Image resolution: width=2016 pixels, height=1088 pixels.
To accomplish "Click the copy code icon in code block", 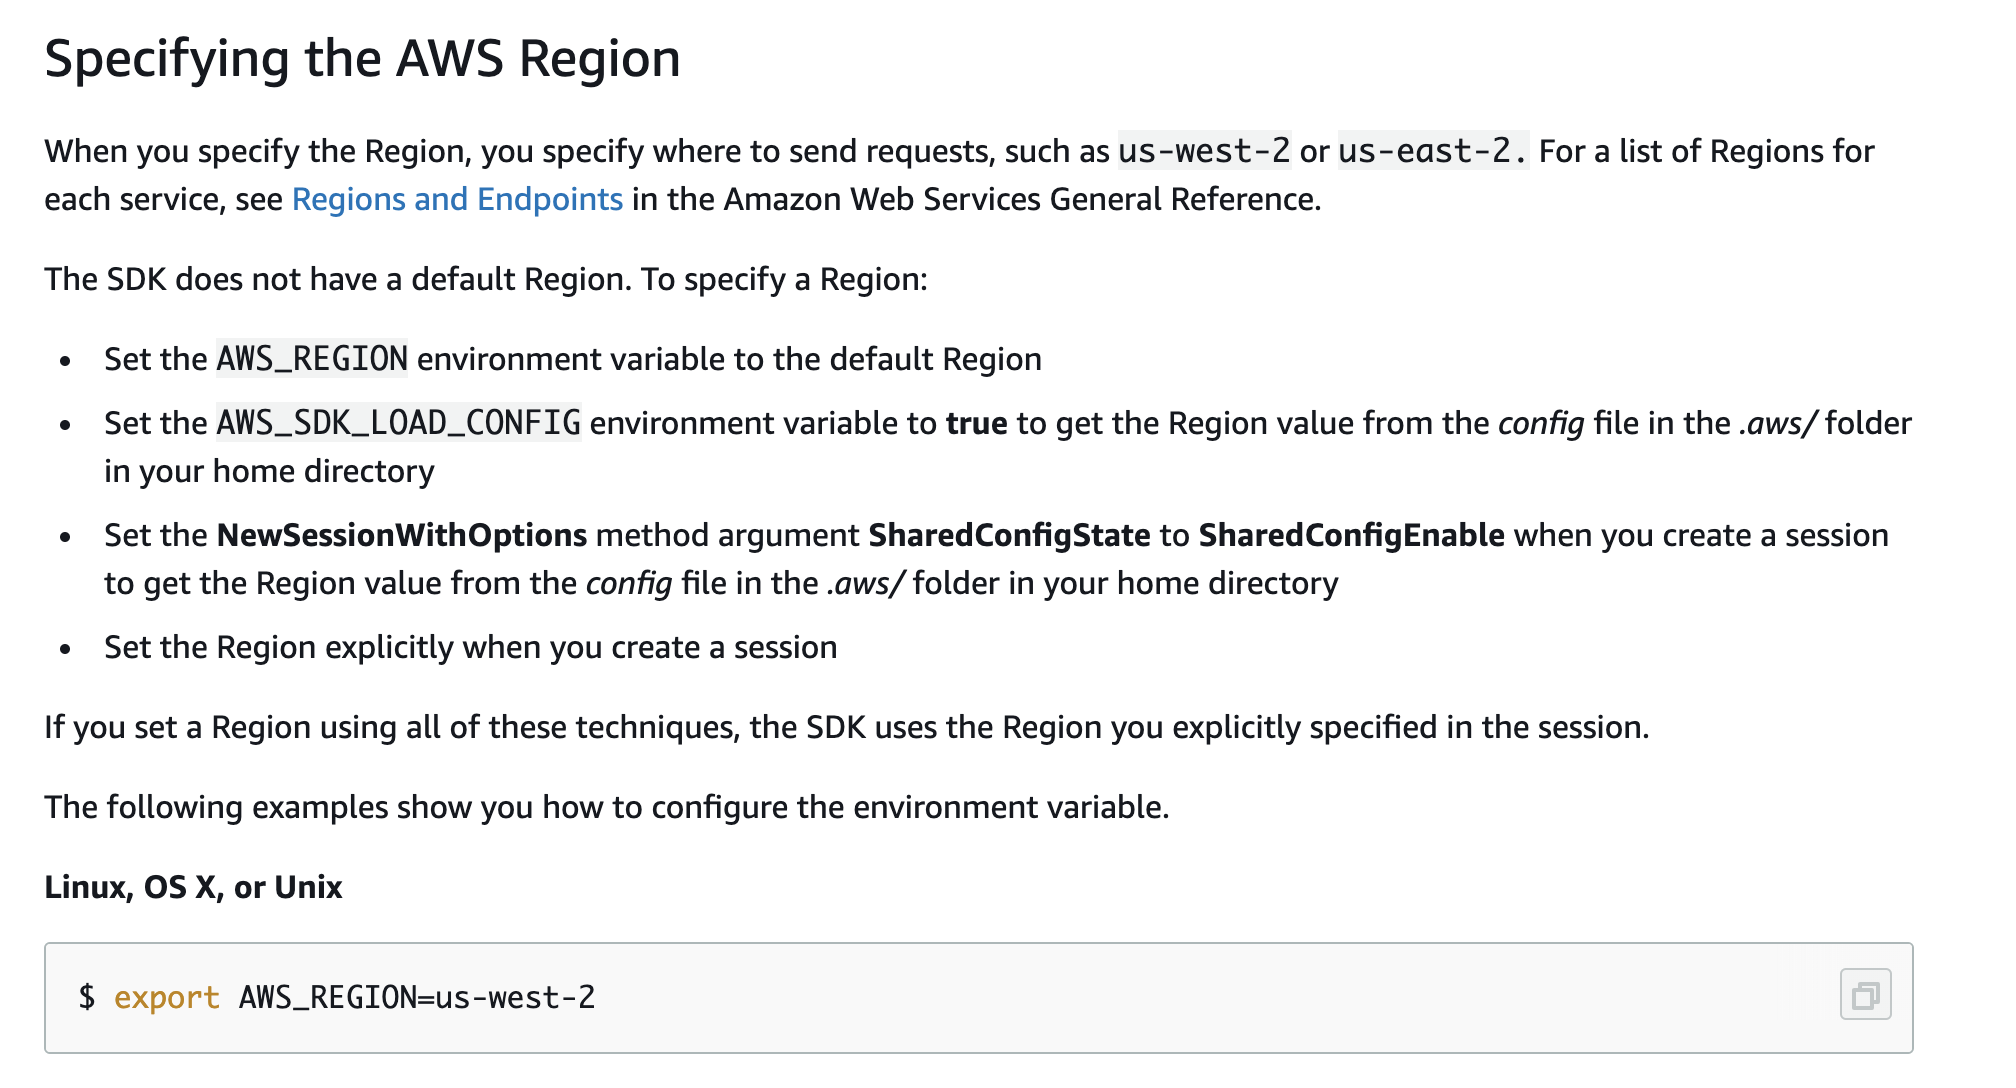I will point(1864,995).
